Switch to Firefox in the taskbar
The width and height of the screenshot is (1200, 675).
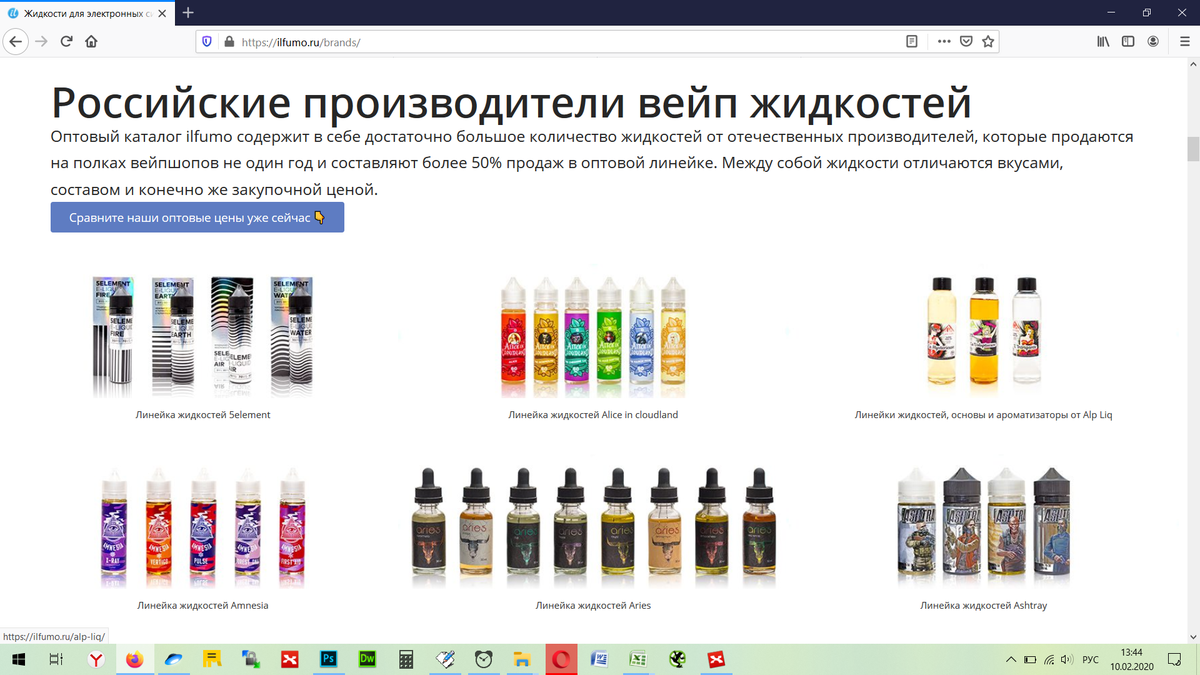coord(134,659)
